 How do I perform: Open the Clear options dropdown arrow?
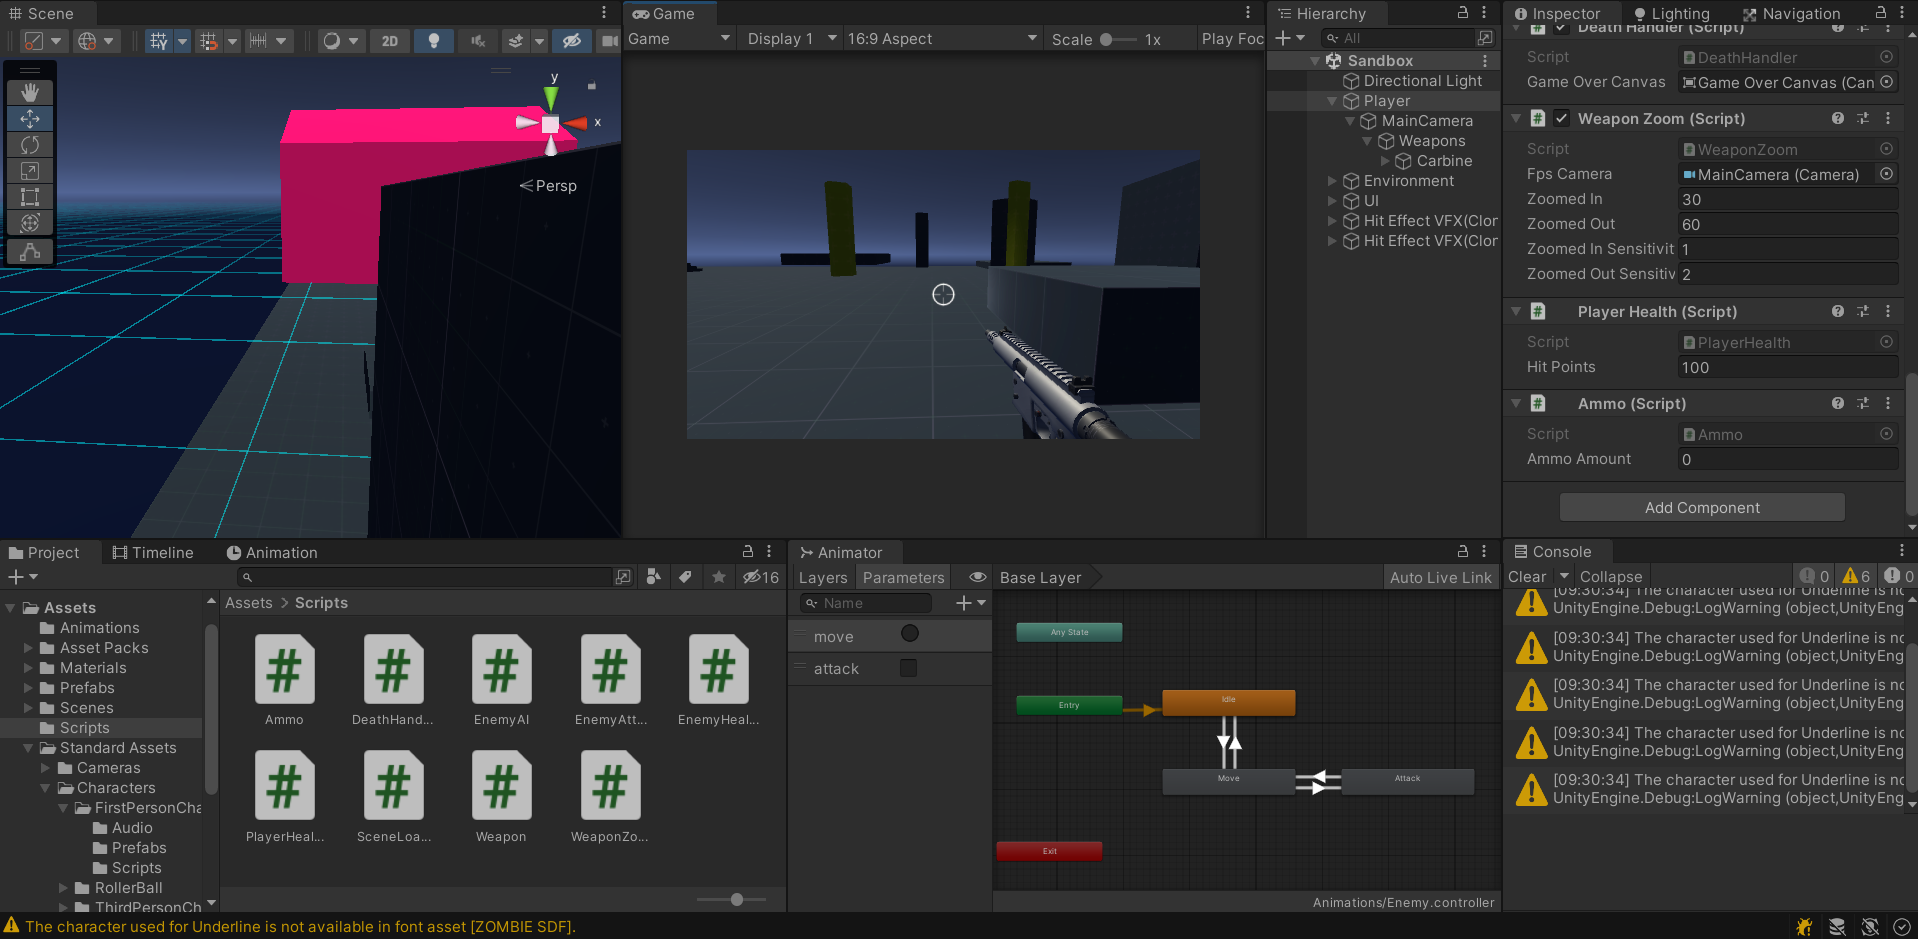coord(1564,576)
